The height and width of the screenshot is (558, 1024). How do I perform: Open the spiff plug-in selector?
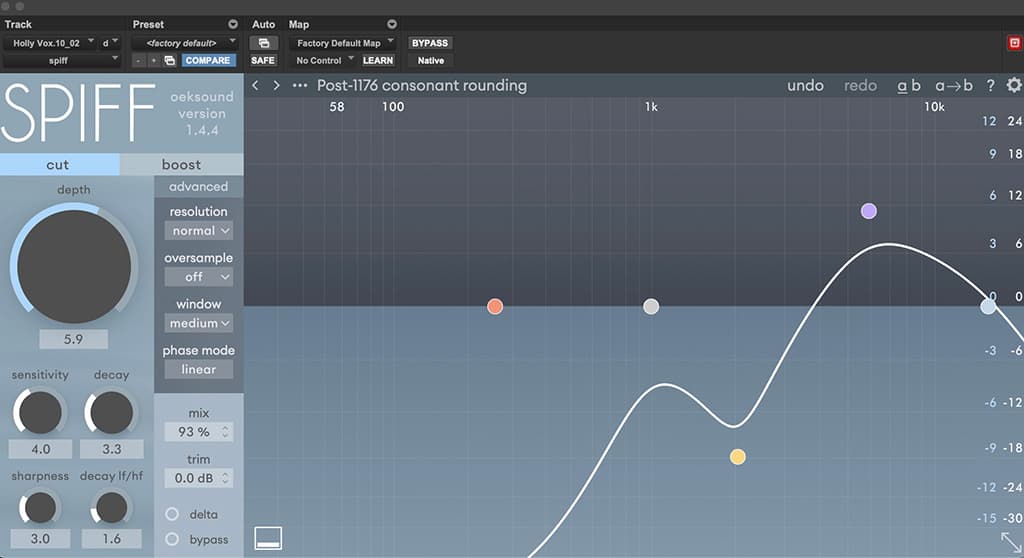pos(61,60)
